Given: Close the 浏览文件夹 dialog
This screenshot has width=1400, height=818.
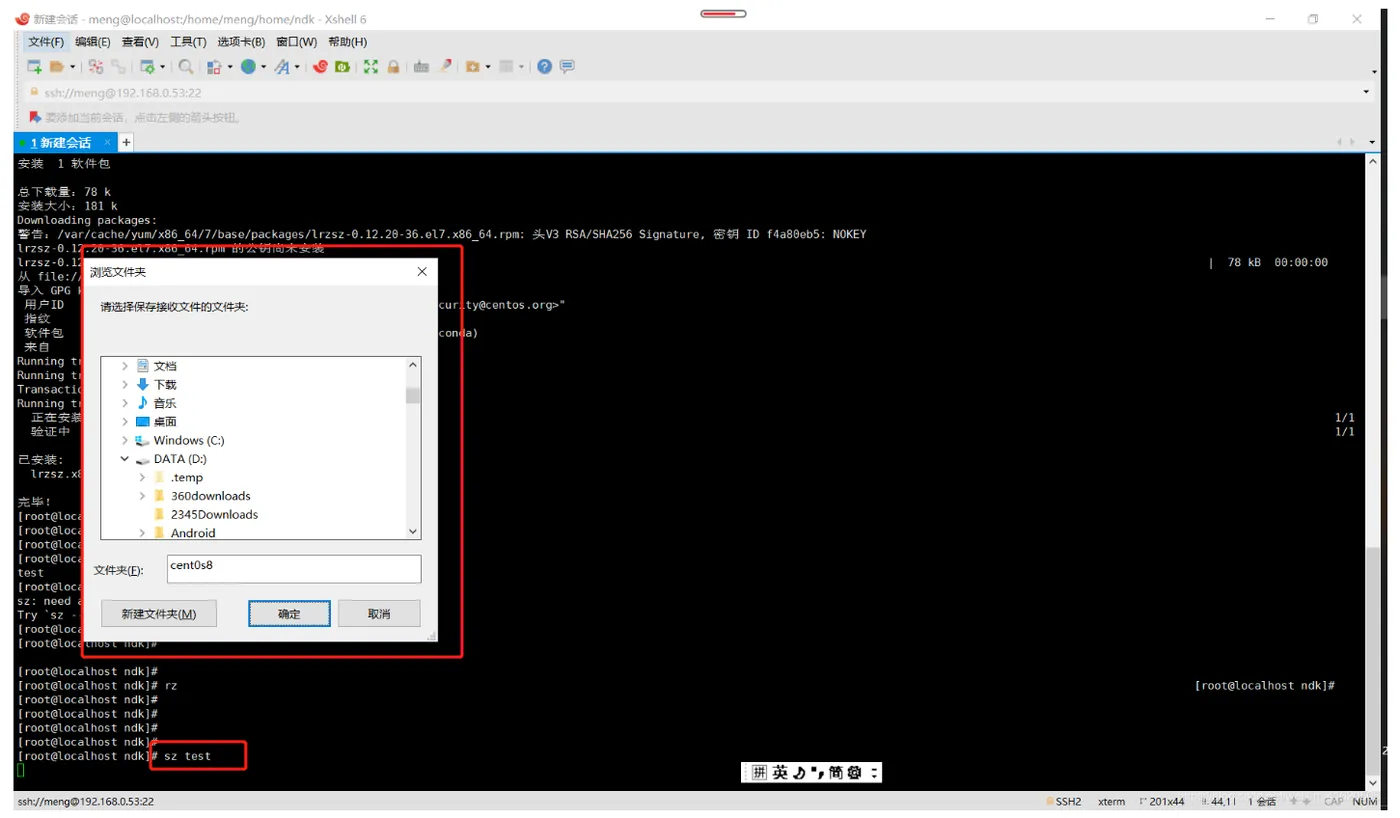Looking at the screenshot, I should click(422, 271).
